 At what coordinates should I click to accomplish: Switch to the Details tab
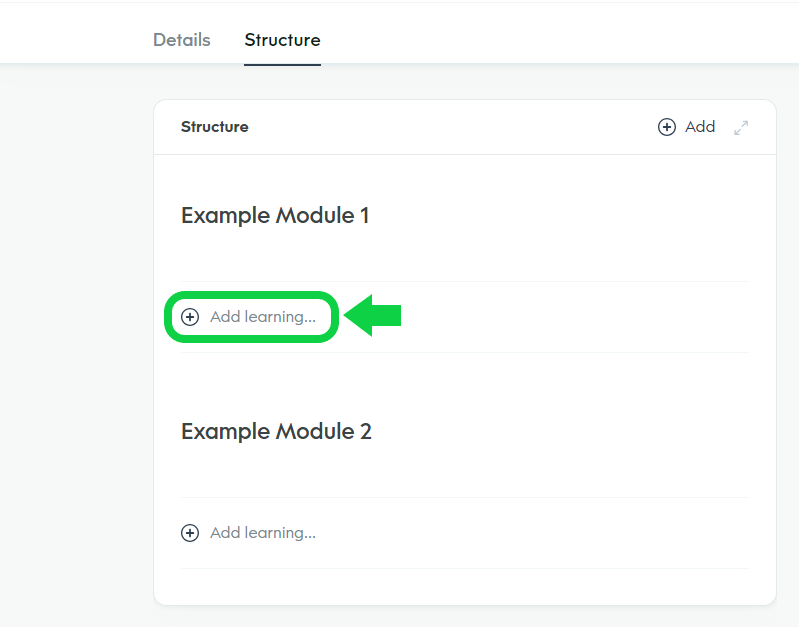coord(181,40)
